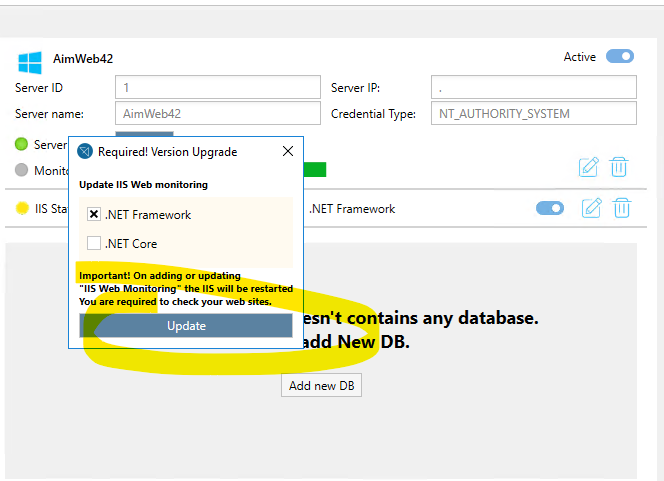Click the Server name: label

pos(49,114)
